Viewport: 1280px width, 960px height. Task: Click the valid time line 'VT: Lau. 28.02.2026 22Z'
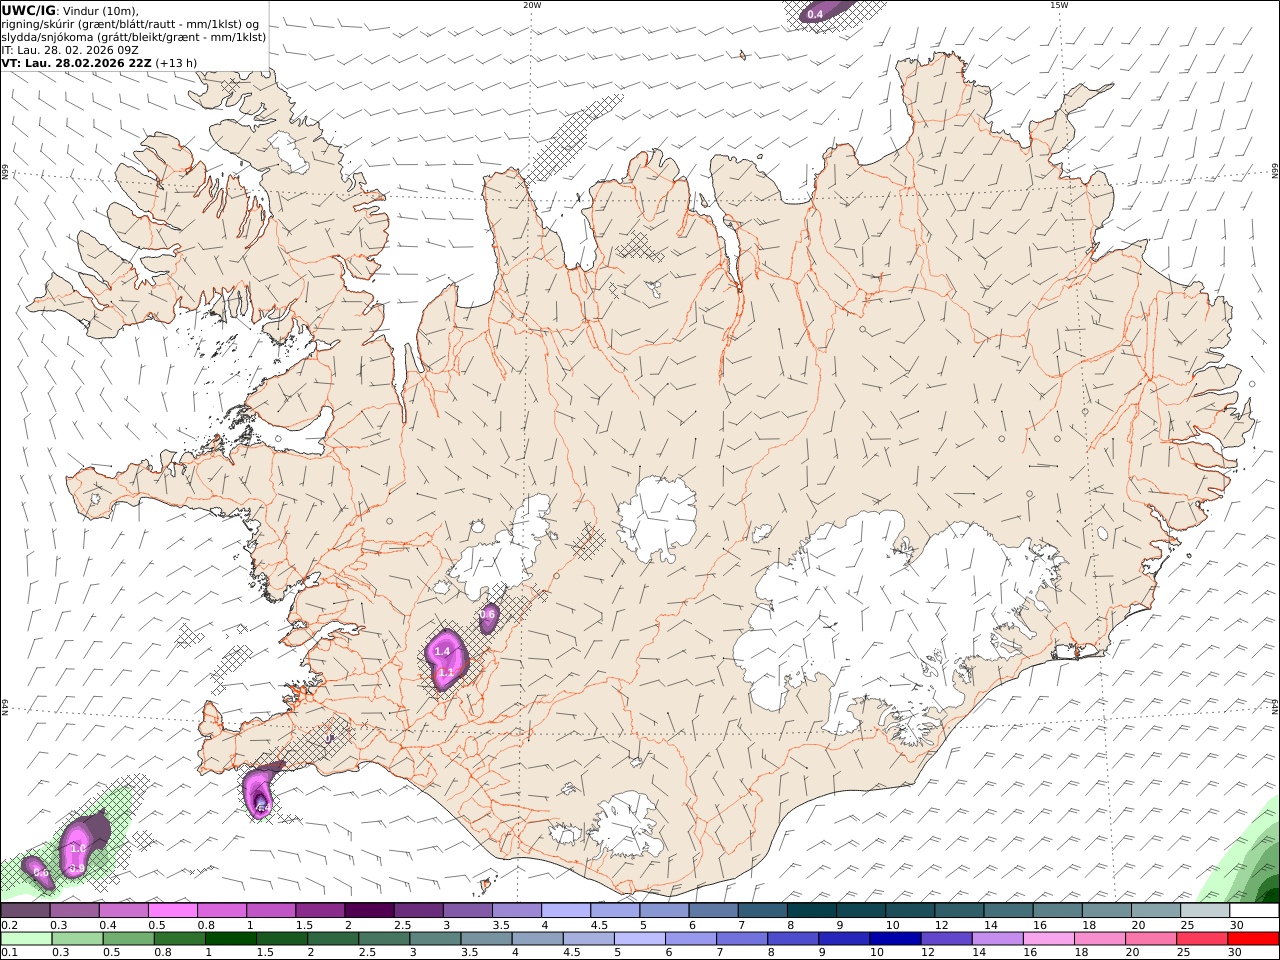(x=76, y=63)
